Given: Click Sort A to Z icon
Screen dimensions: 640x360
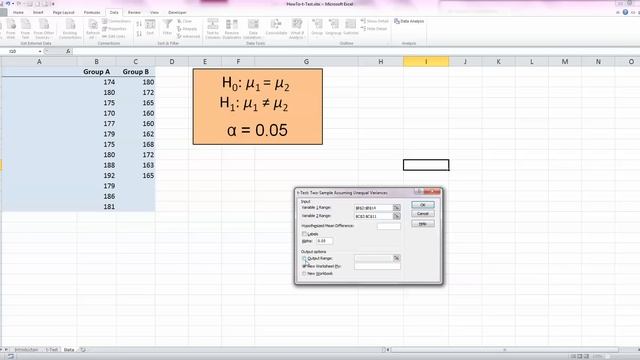Looking at the screenshot, I should (x=139, y=24).
